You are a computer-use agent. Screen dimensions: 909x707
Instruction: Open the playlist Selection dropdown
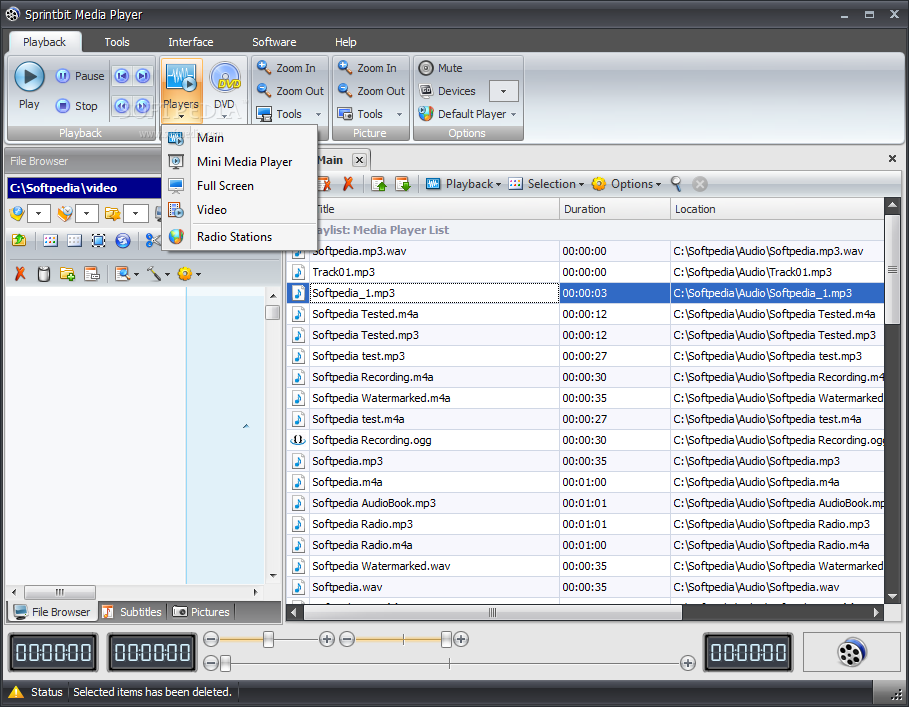tap(546, 184)
